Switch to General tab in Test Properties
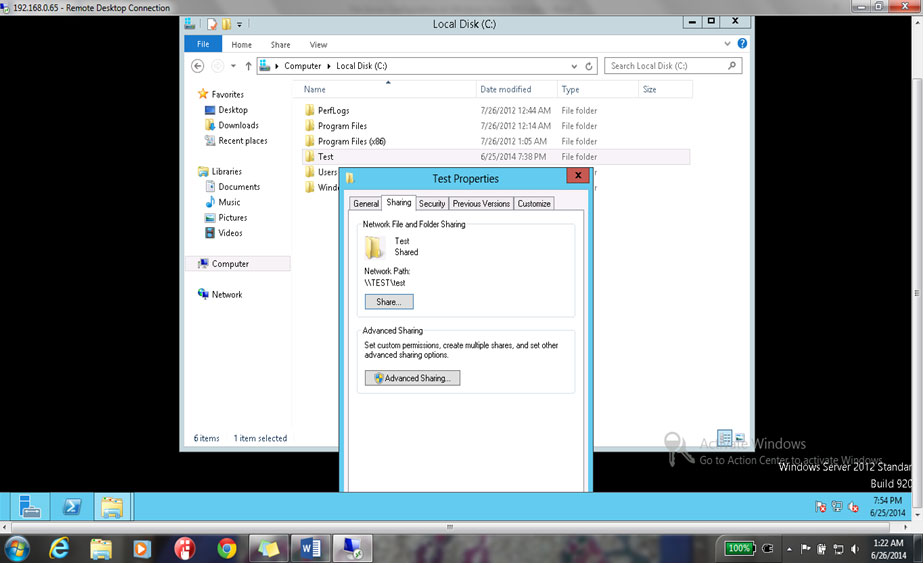 point(366,203)
